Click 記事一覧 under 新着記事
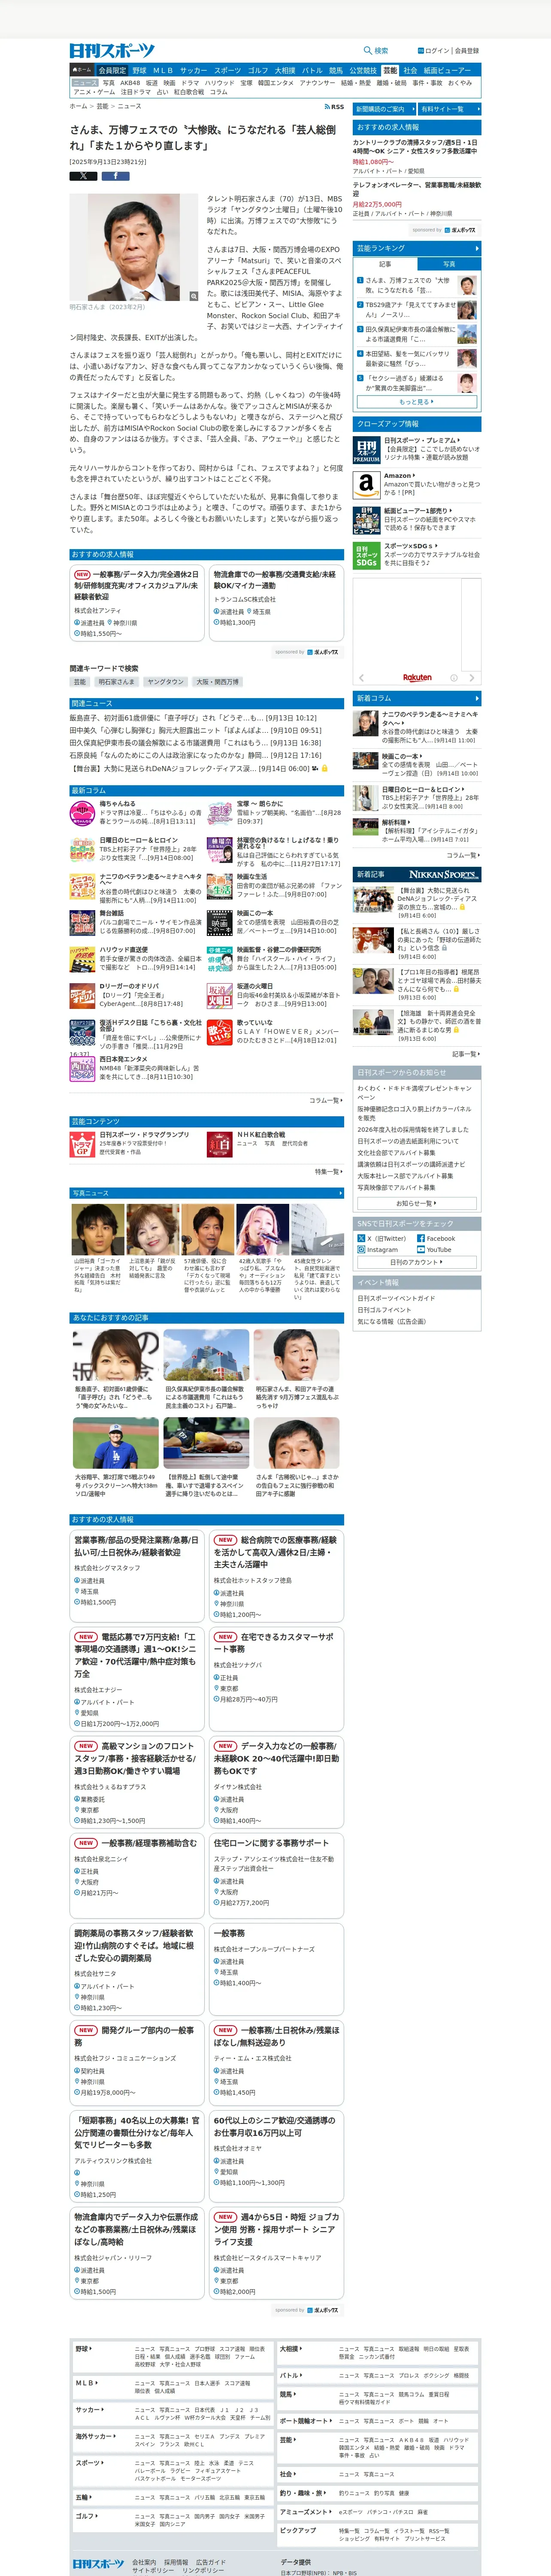Image resolution: width=551 pixels, height=2576 pixels. tap(466, 1053)
